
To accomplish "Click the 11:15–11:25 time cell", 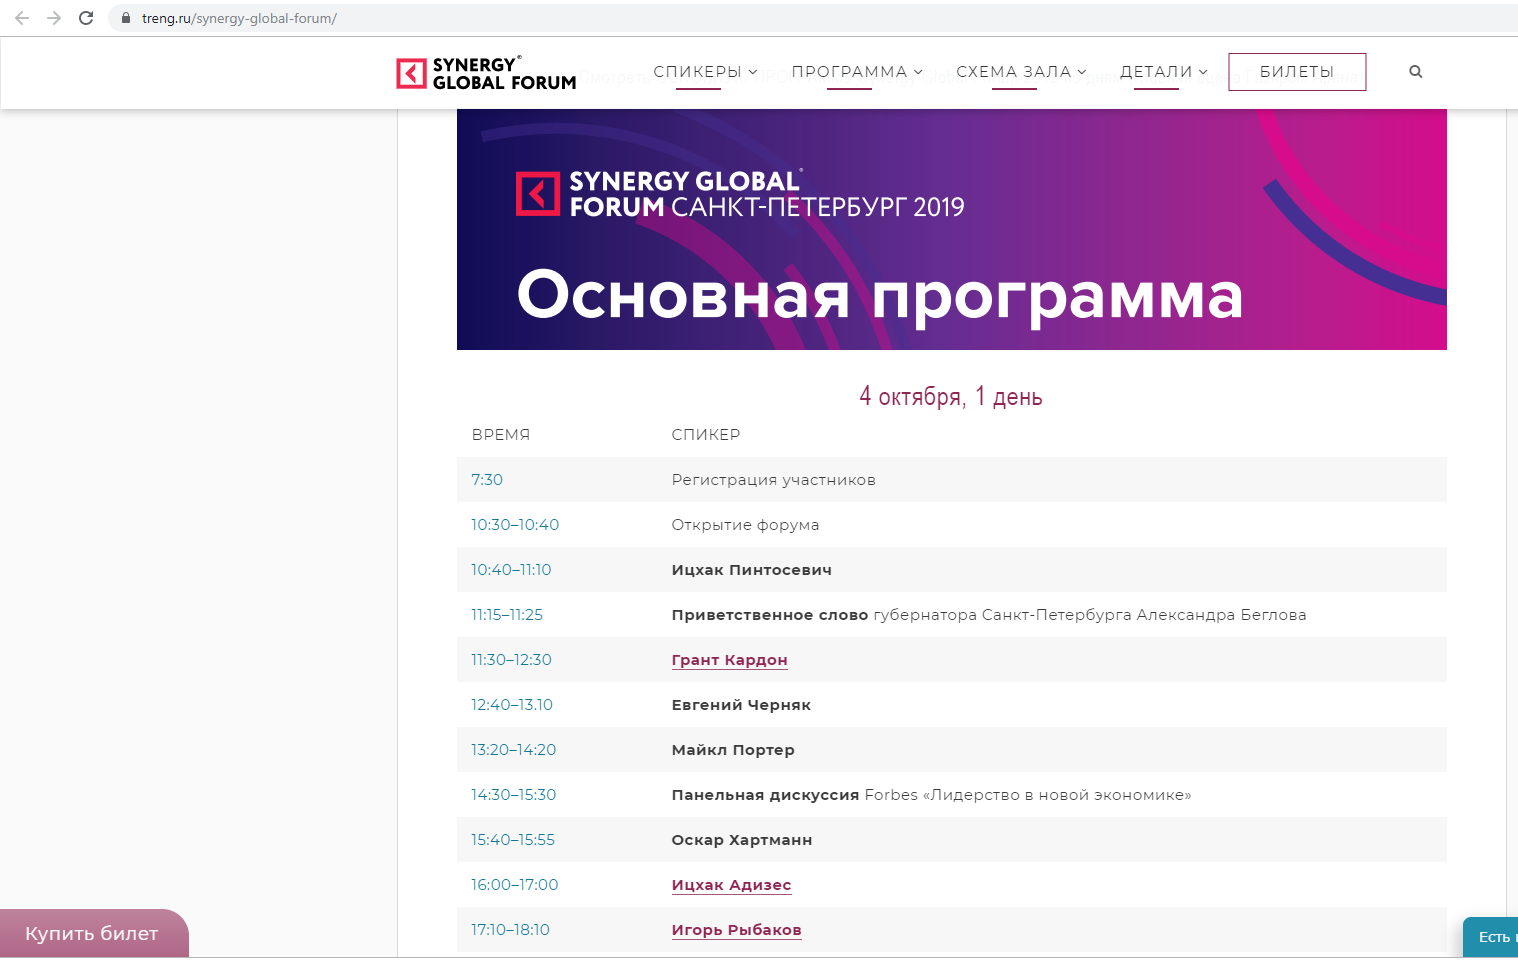I will [507, 615].
